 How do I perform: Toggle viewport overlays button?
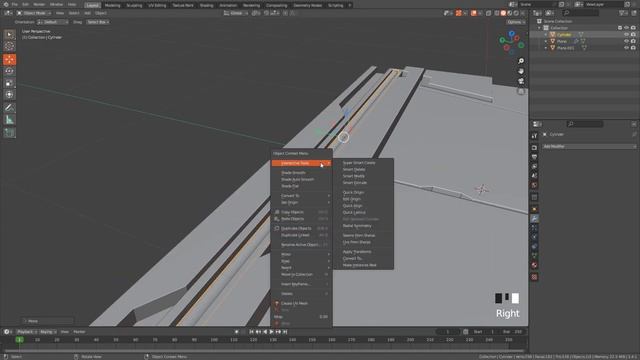coord(473,13)
